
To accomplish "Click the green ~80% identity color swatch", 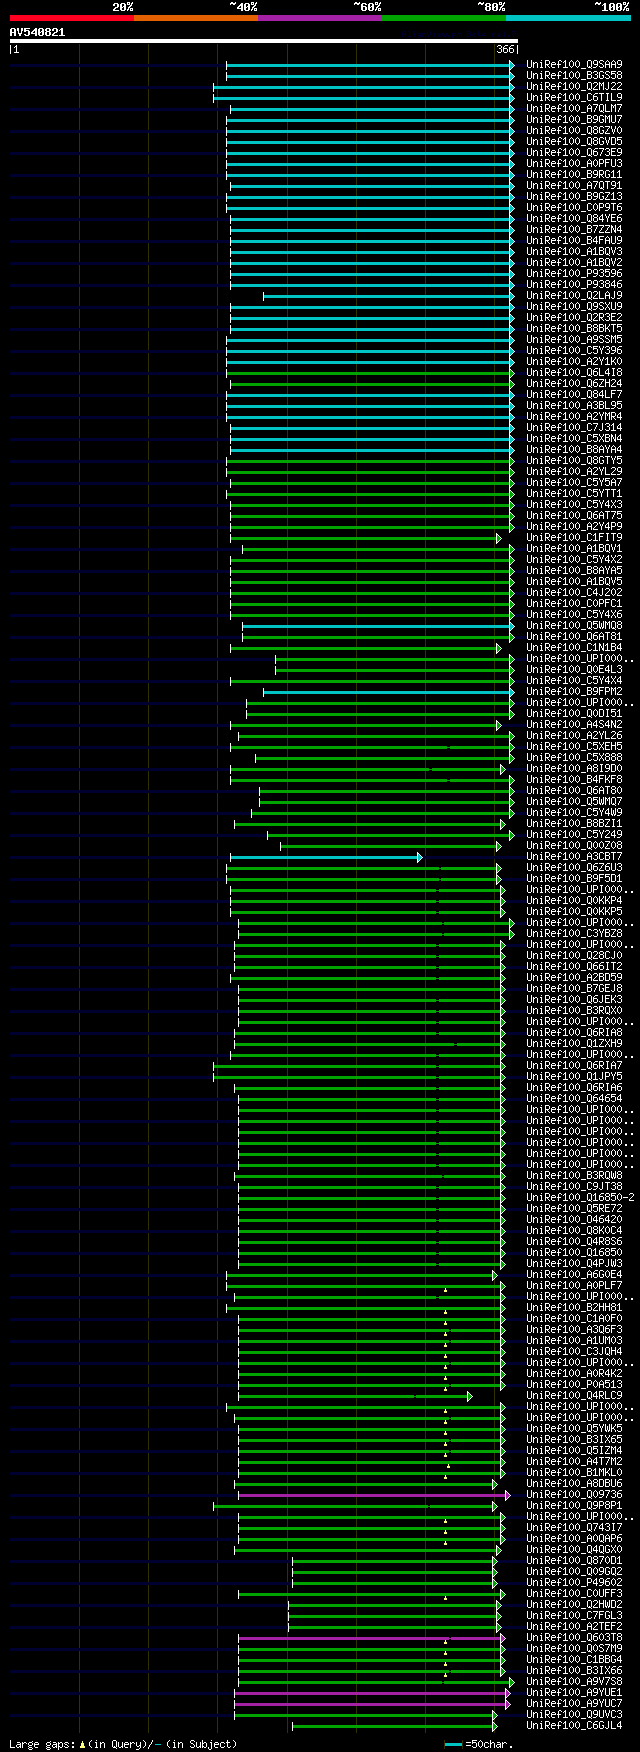I will tap(444, 17).
